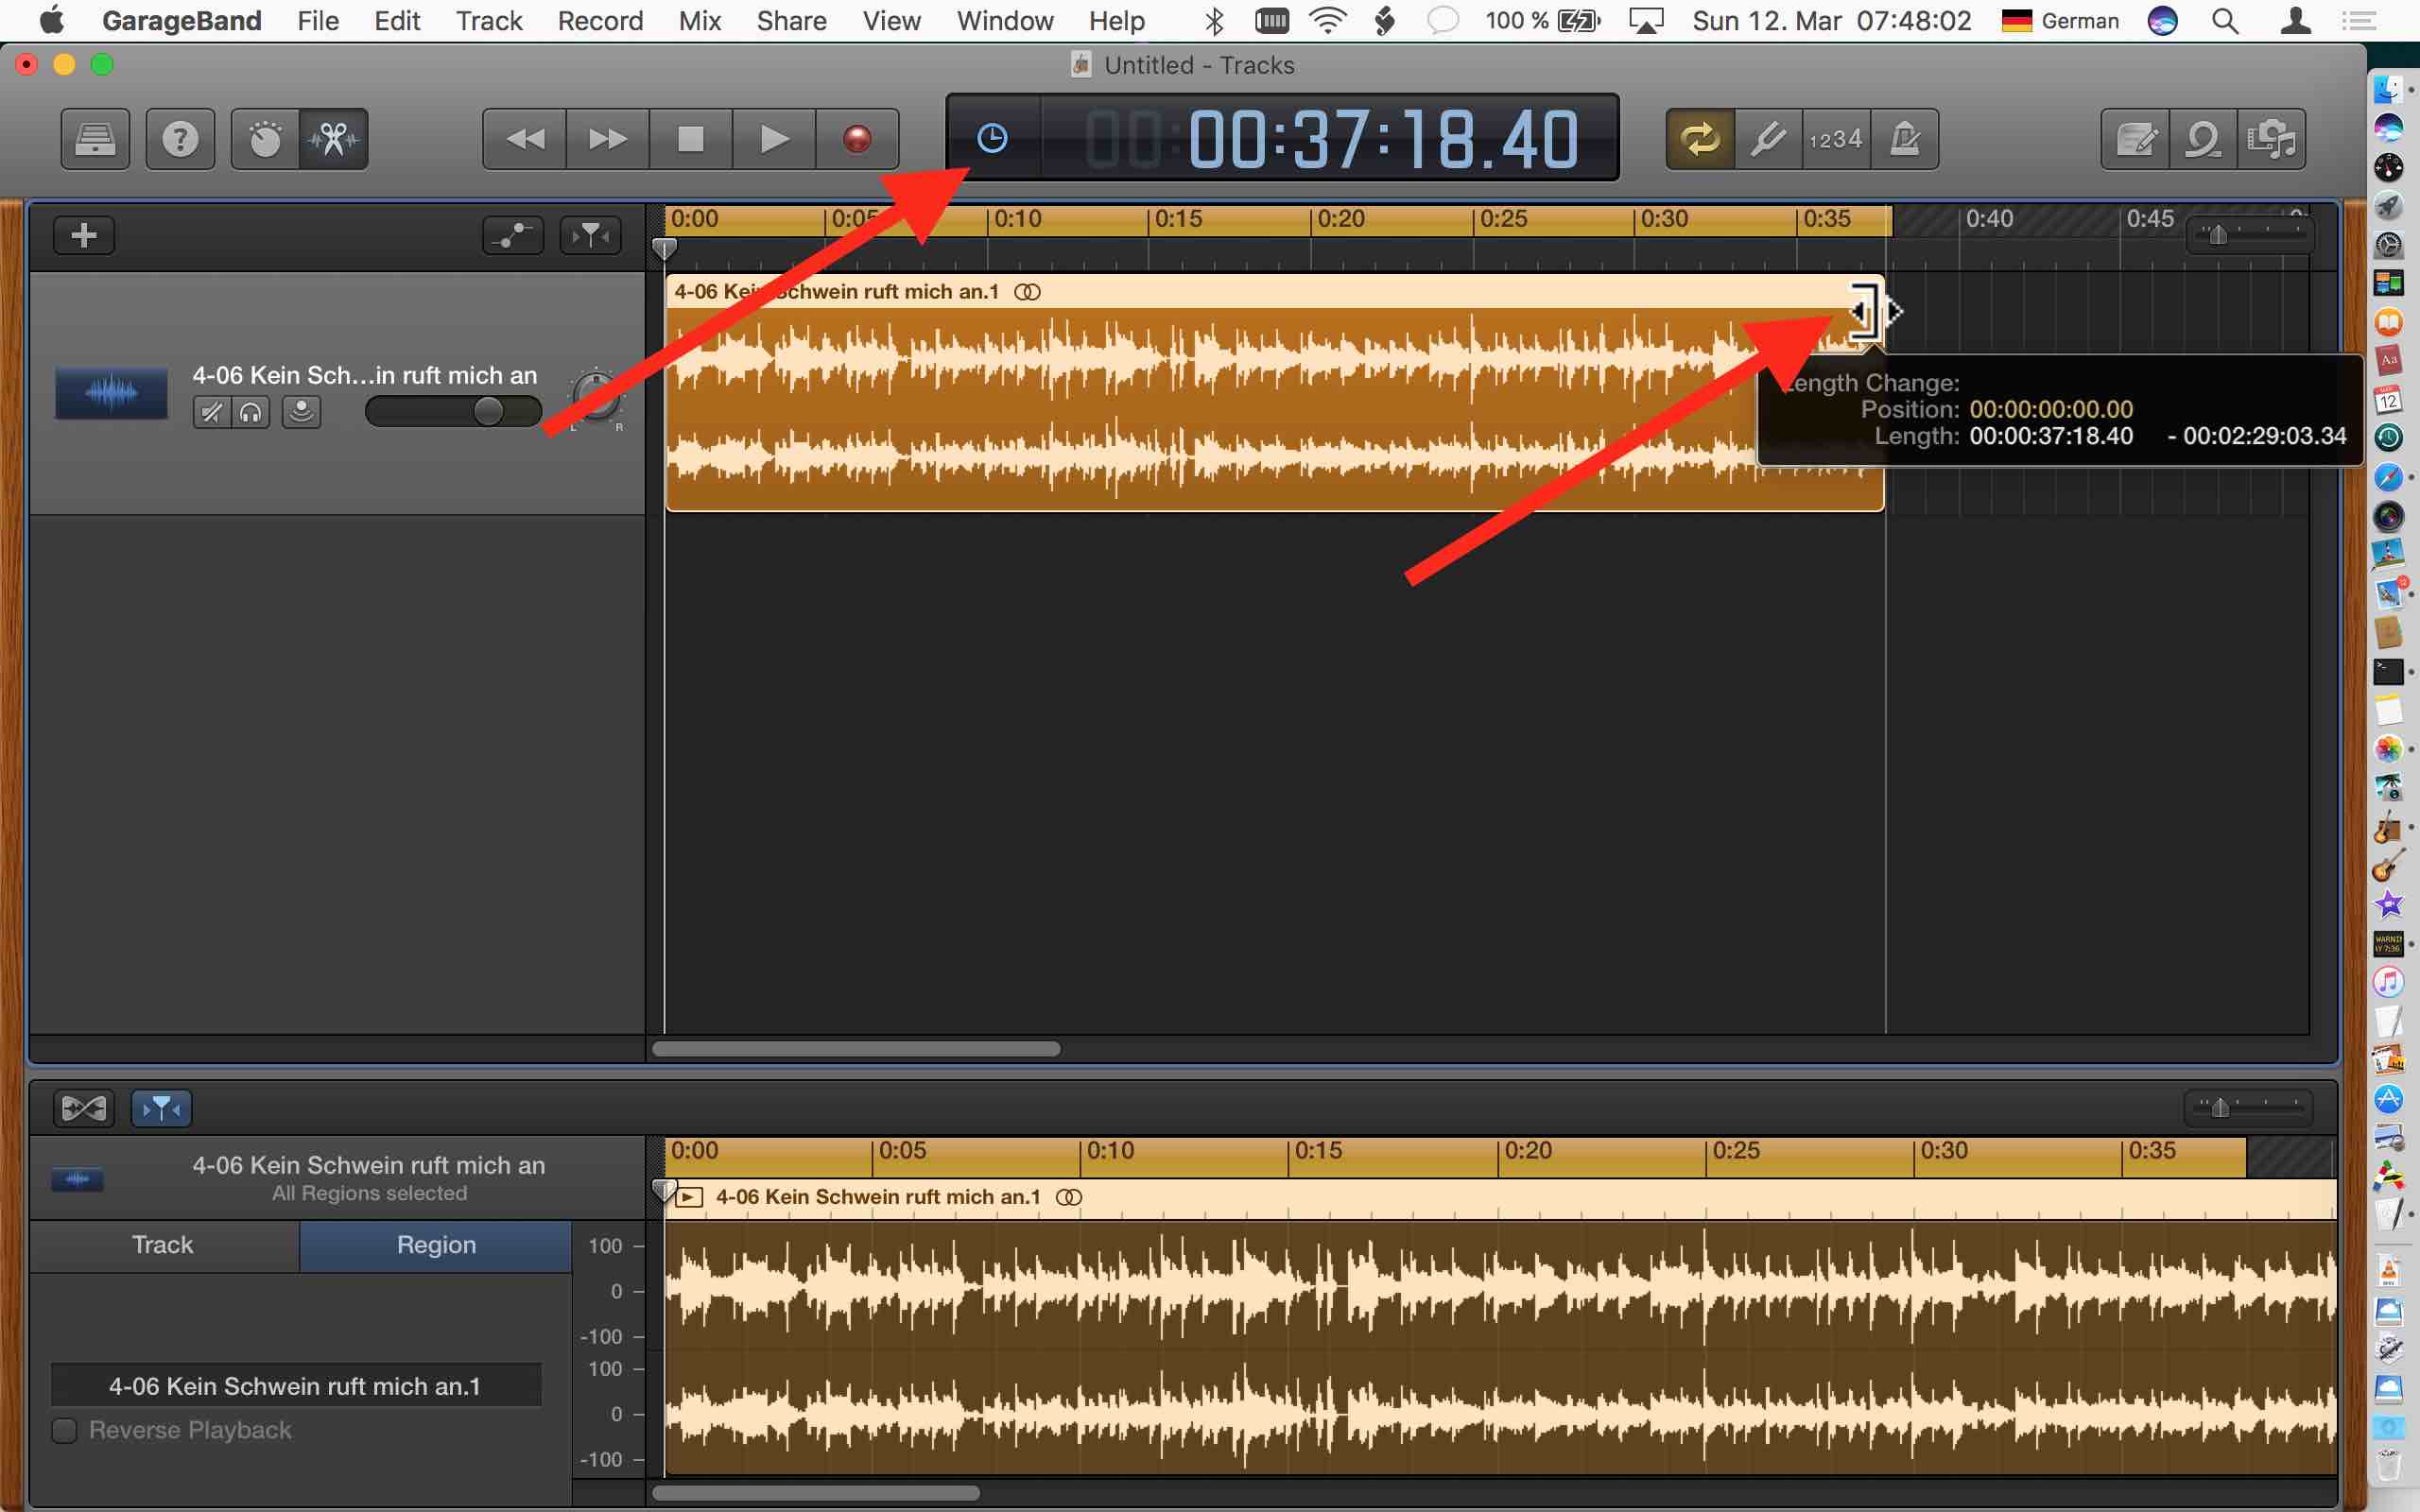This screenshot has height=1512, width=2420.
Task: Show the Smart Controls knob button
Action: [265, 138]
